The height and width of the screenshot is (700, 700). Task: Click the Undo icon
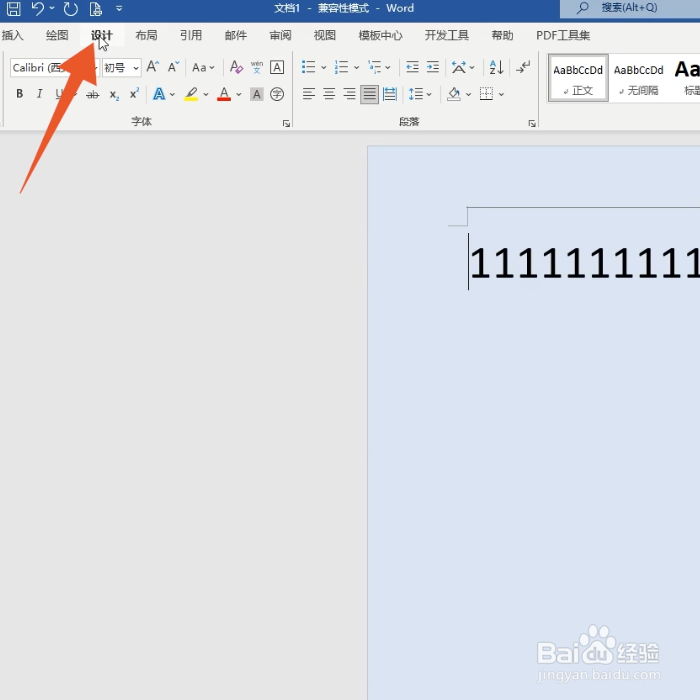tap(38, 8)
